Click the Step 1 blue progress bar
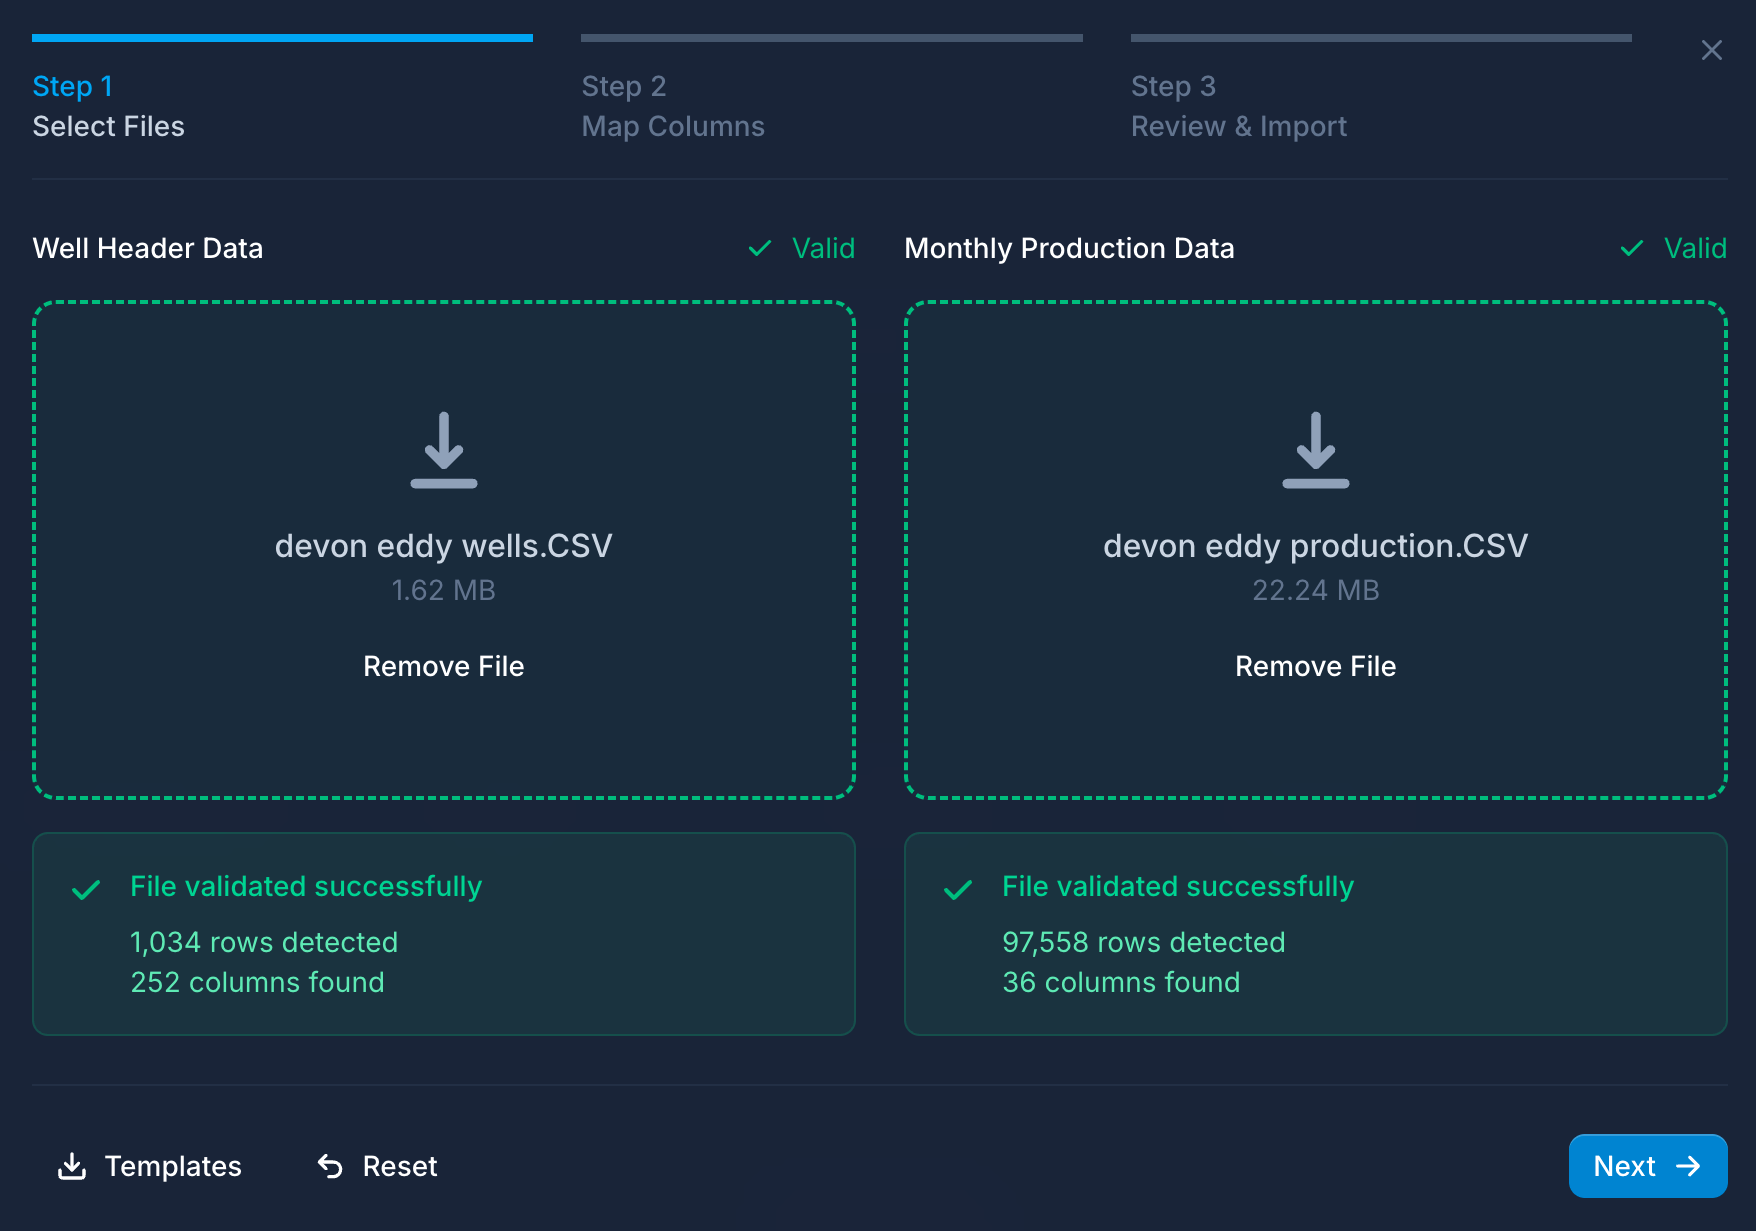 tap(282, 38)
